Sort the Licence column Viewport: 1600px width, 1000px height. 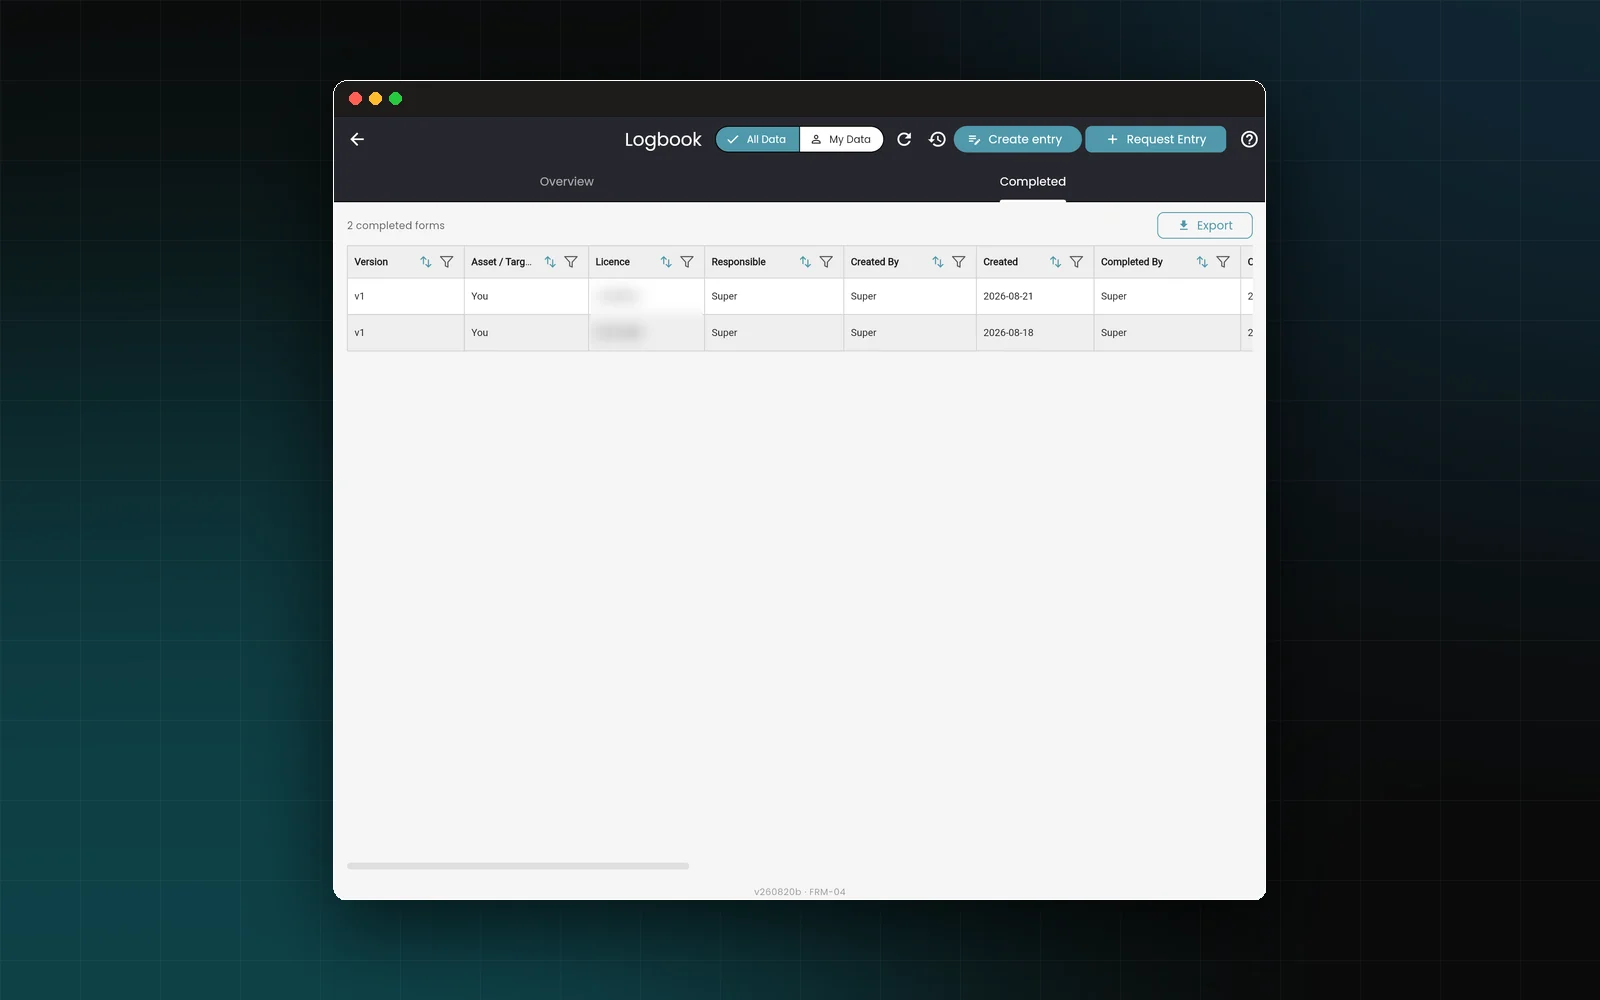tap(666, 262)
